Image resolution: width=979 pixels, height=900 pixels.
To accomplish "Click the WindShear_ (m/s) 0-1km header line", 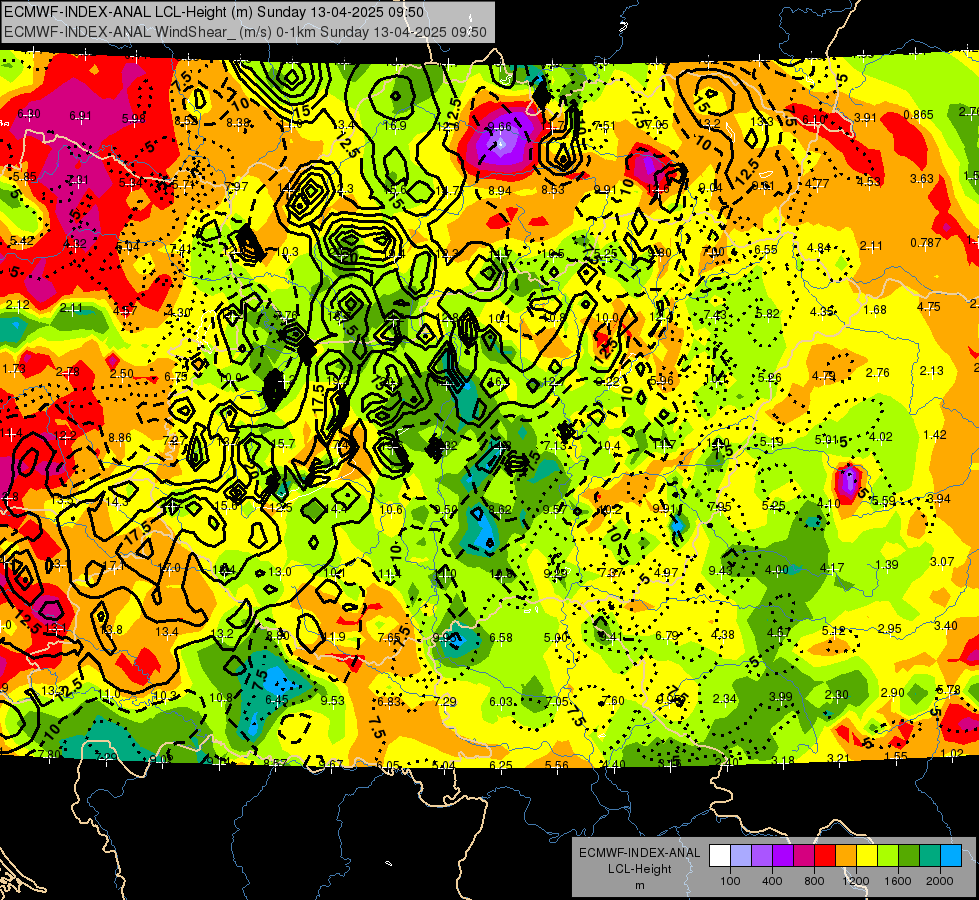I will 245,32.
